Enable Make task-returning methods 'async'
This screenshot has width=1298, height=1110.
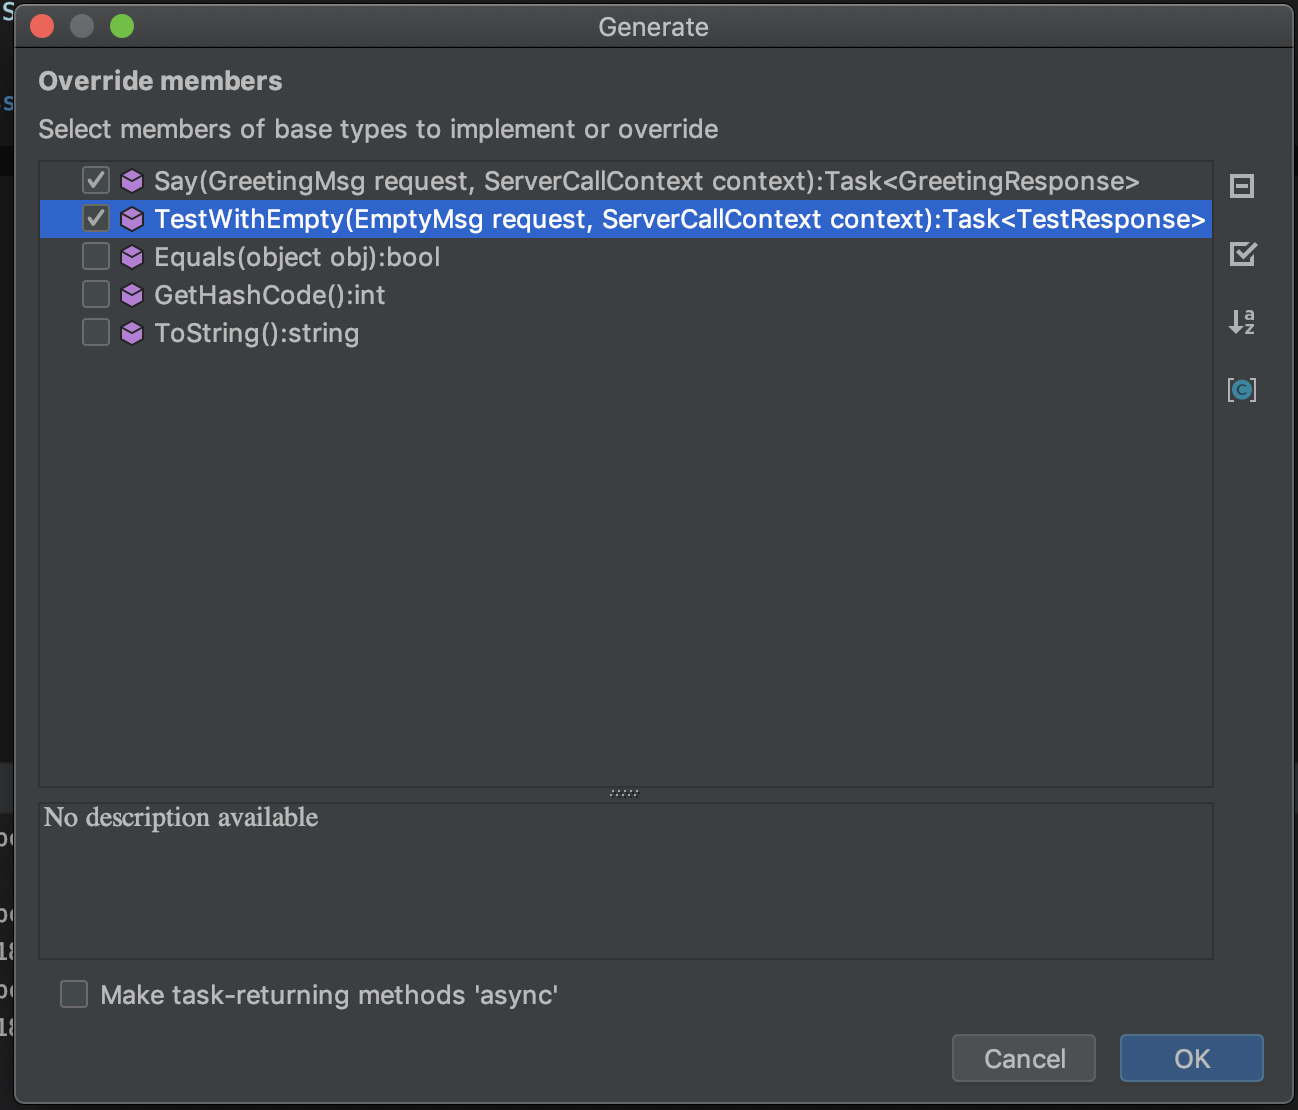pos(74,994)
